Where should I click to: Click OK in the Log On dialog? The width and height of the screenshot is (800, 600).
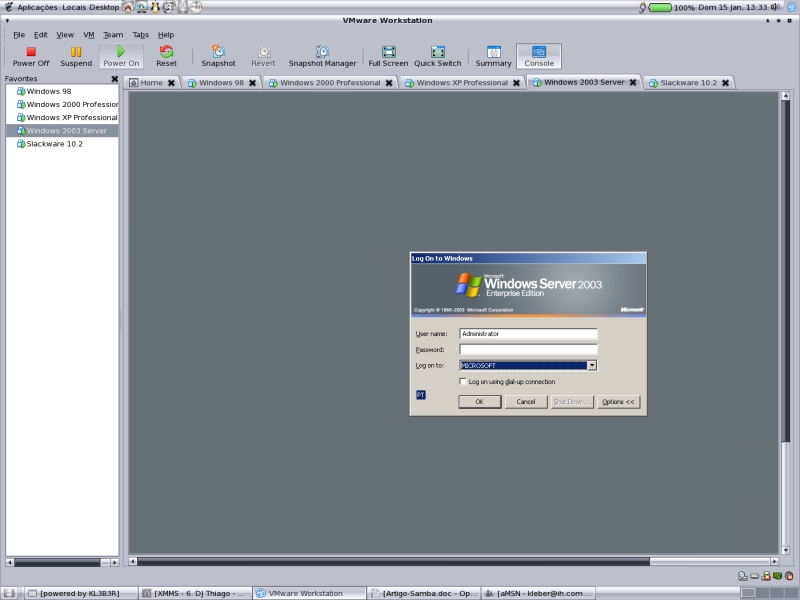point(480,402)
